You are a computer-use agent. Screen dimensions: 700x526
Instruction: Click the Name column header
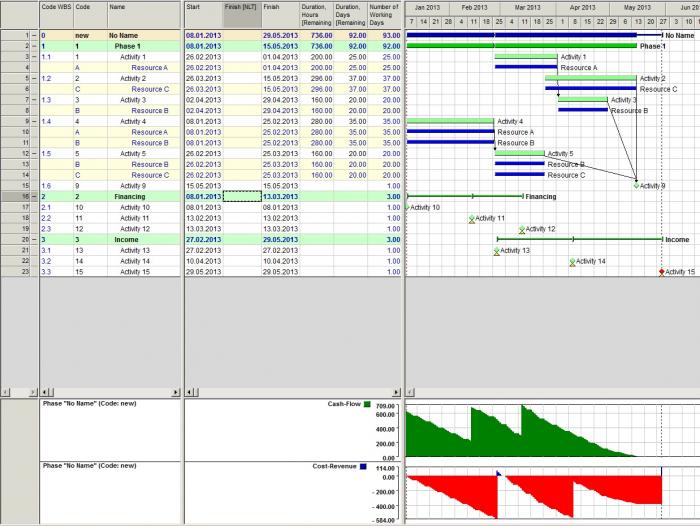tap(144, 15)
